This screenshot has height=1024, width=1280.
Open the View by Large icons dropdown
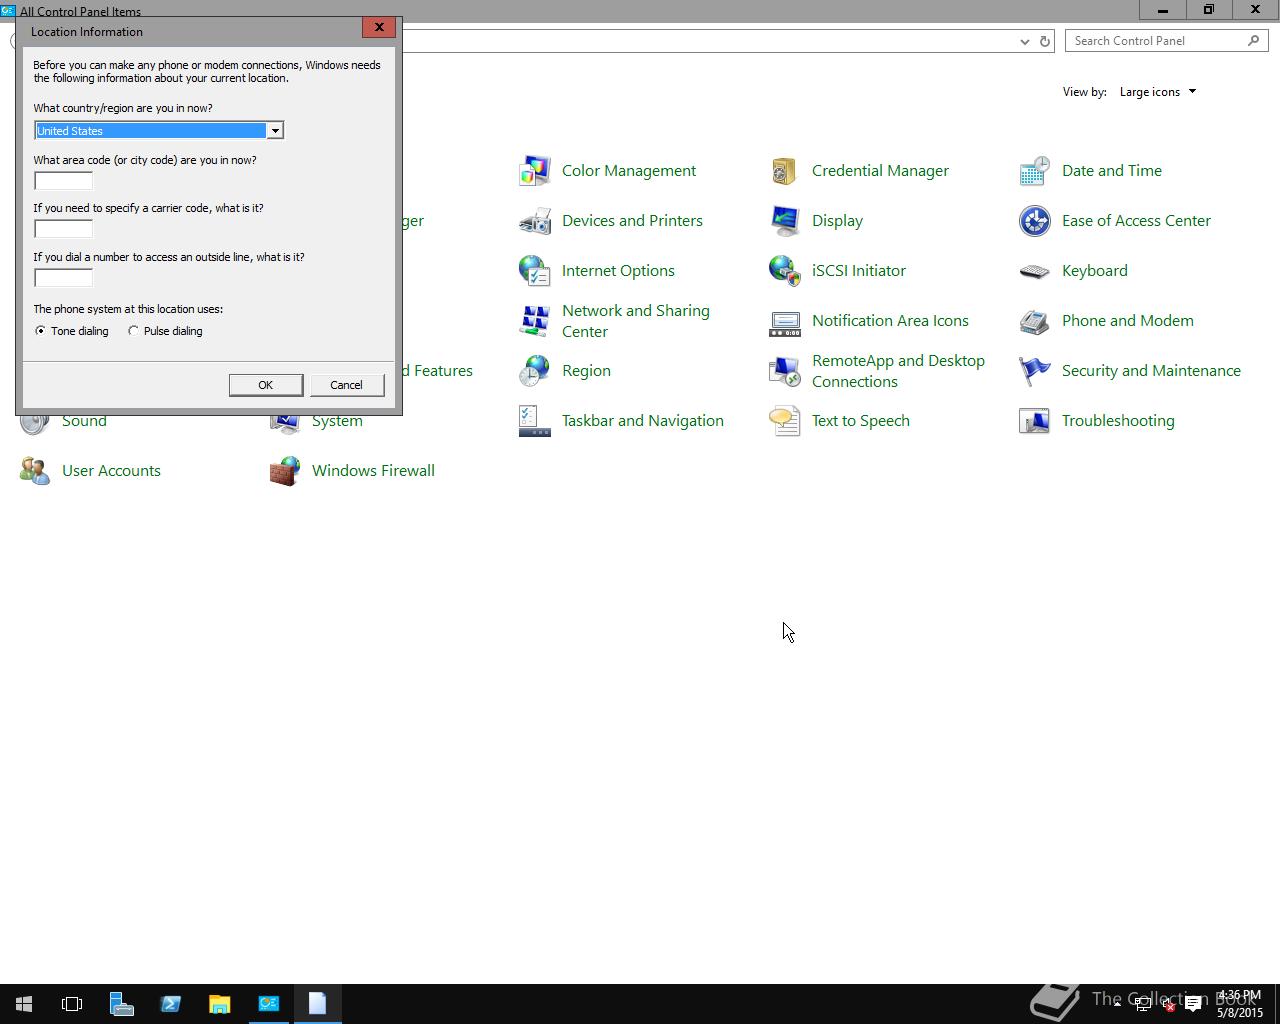pos(1157,92)
